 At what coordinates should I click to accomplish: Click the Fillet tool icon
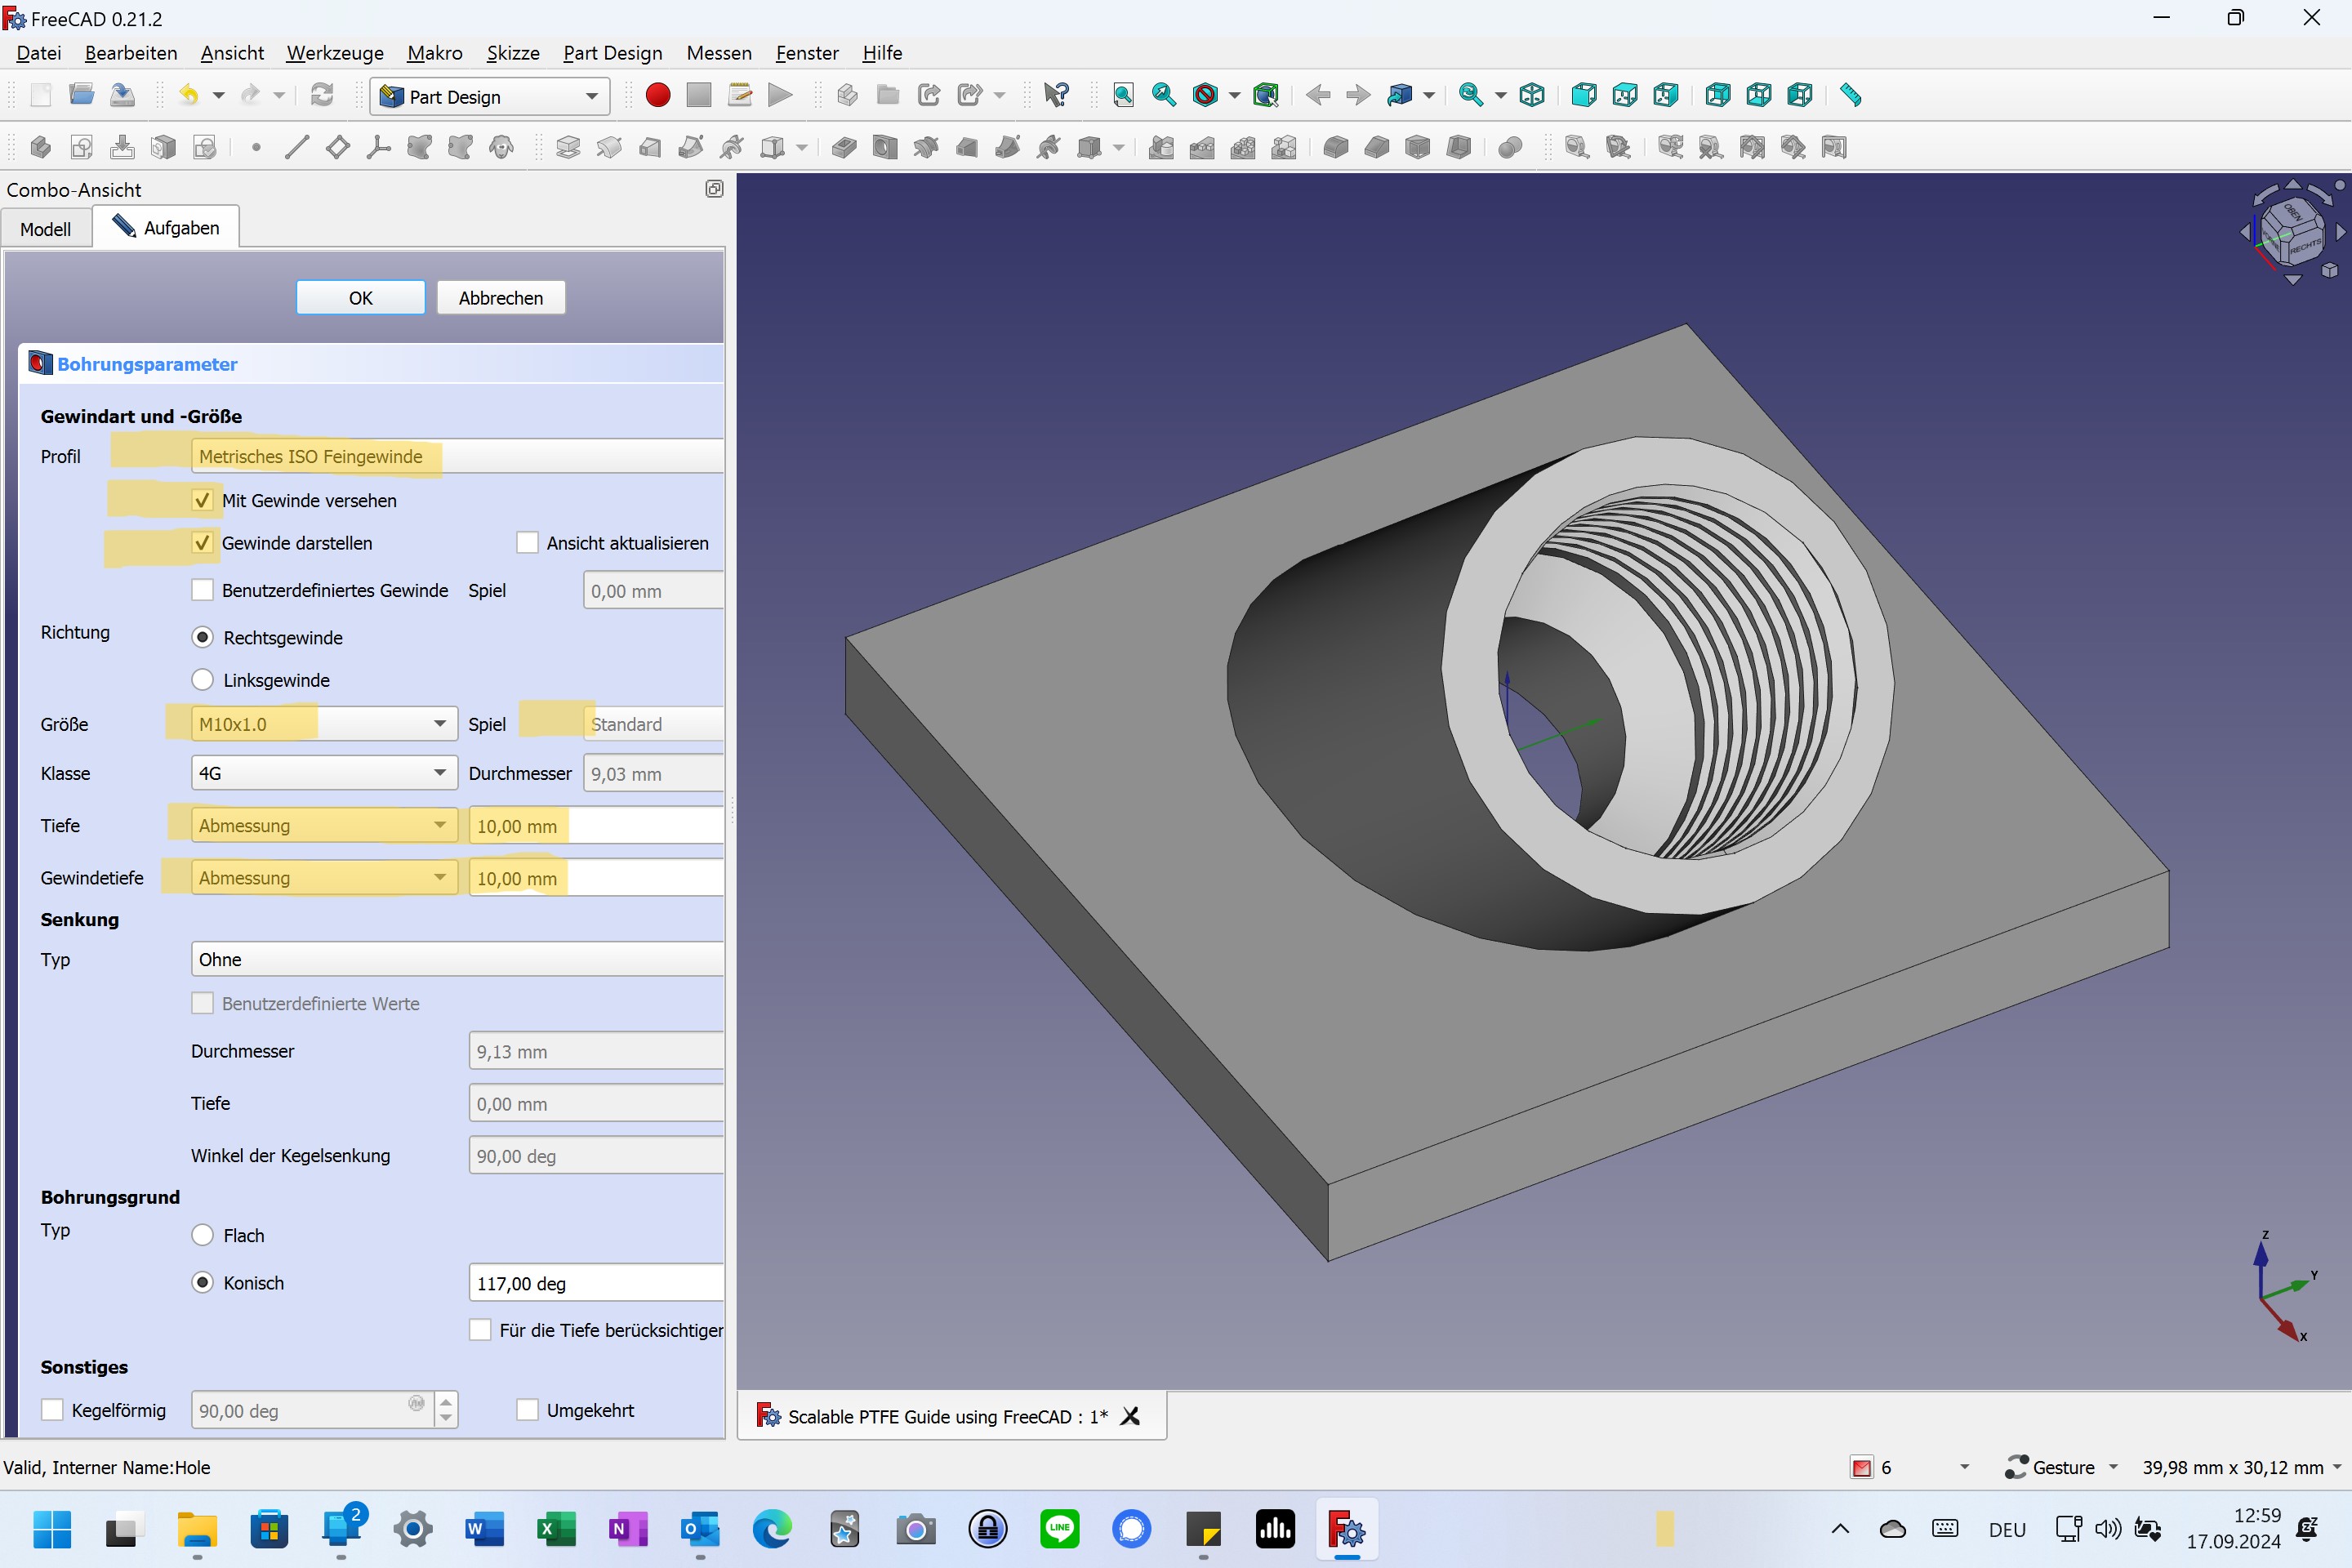1336,147
